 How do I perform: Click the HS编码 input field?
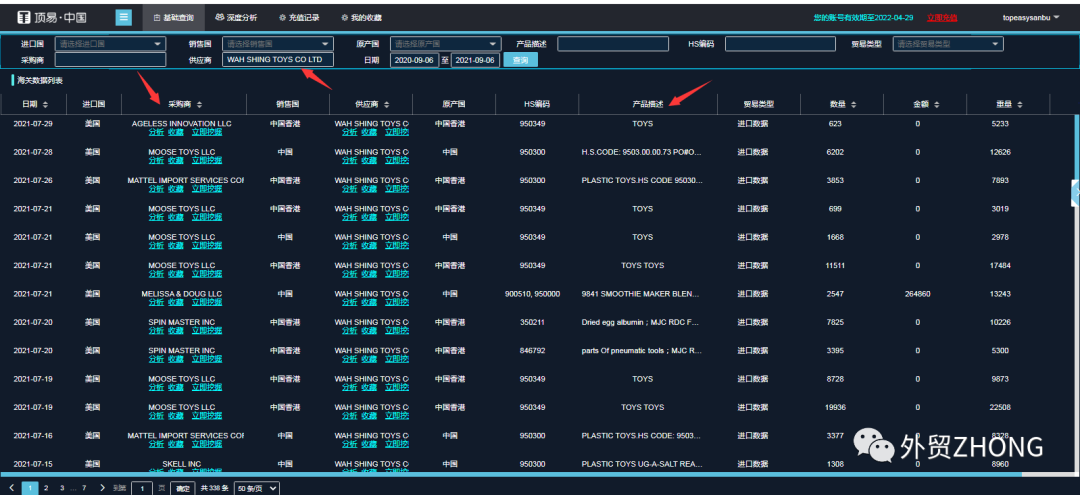point(780,44)
